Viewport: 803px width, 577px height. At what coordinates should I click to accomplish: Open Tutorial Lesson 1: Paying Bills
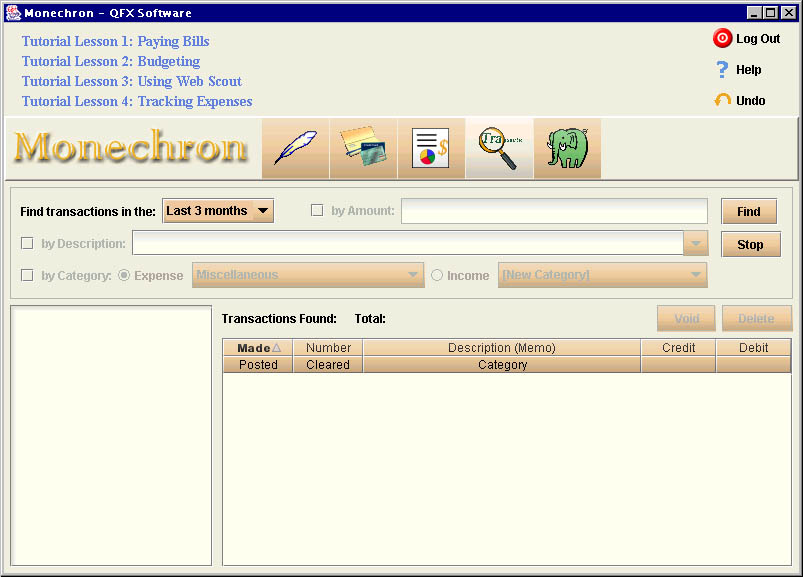[116, 42]
